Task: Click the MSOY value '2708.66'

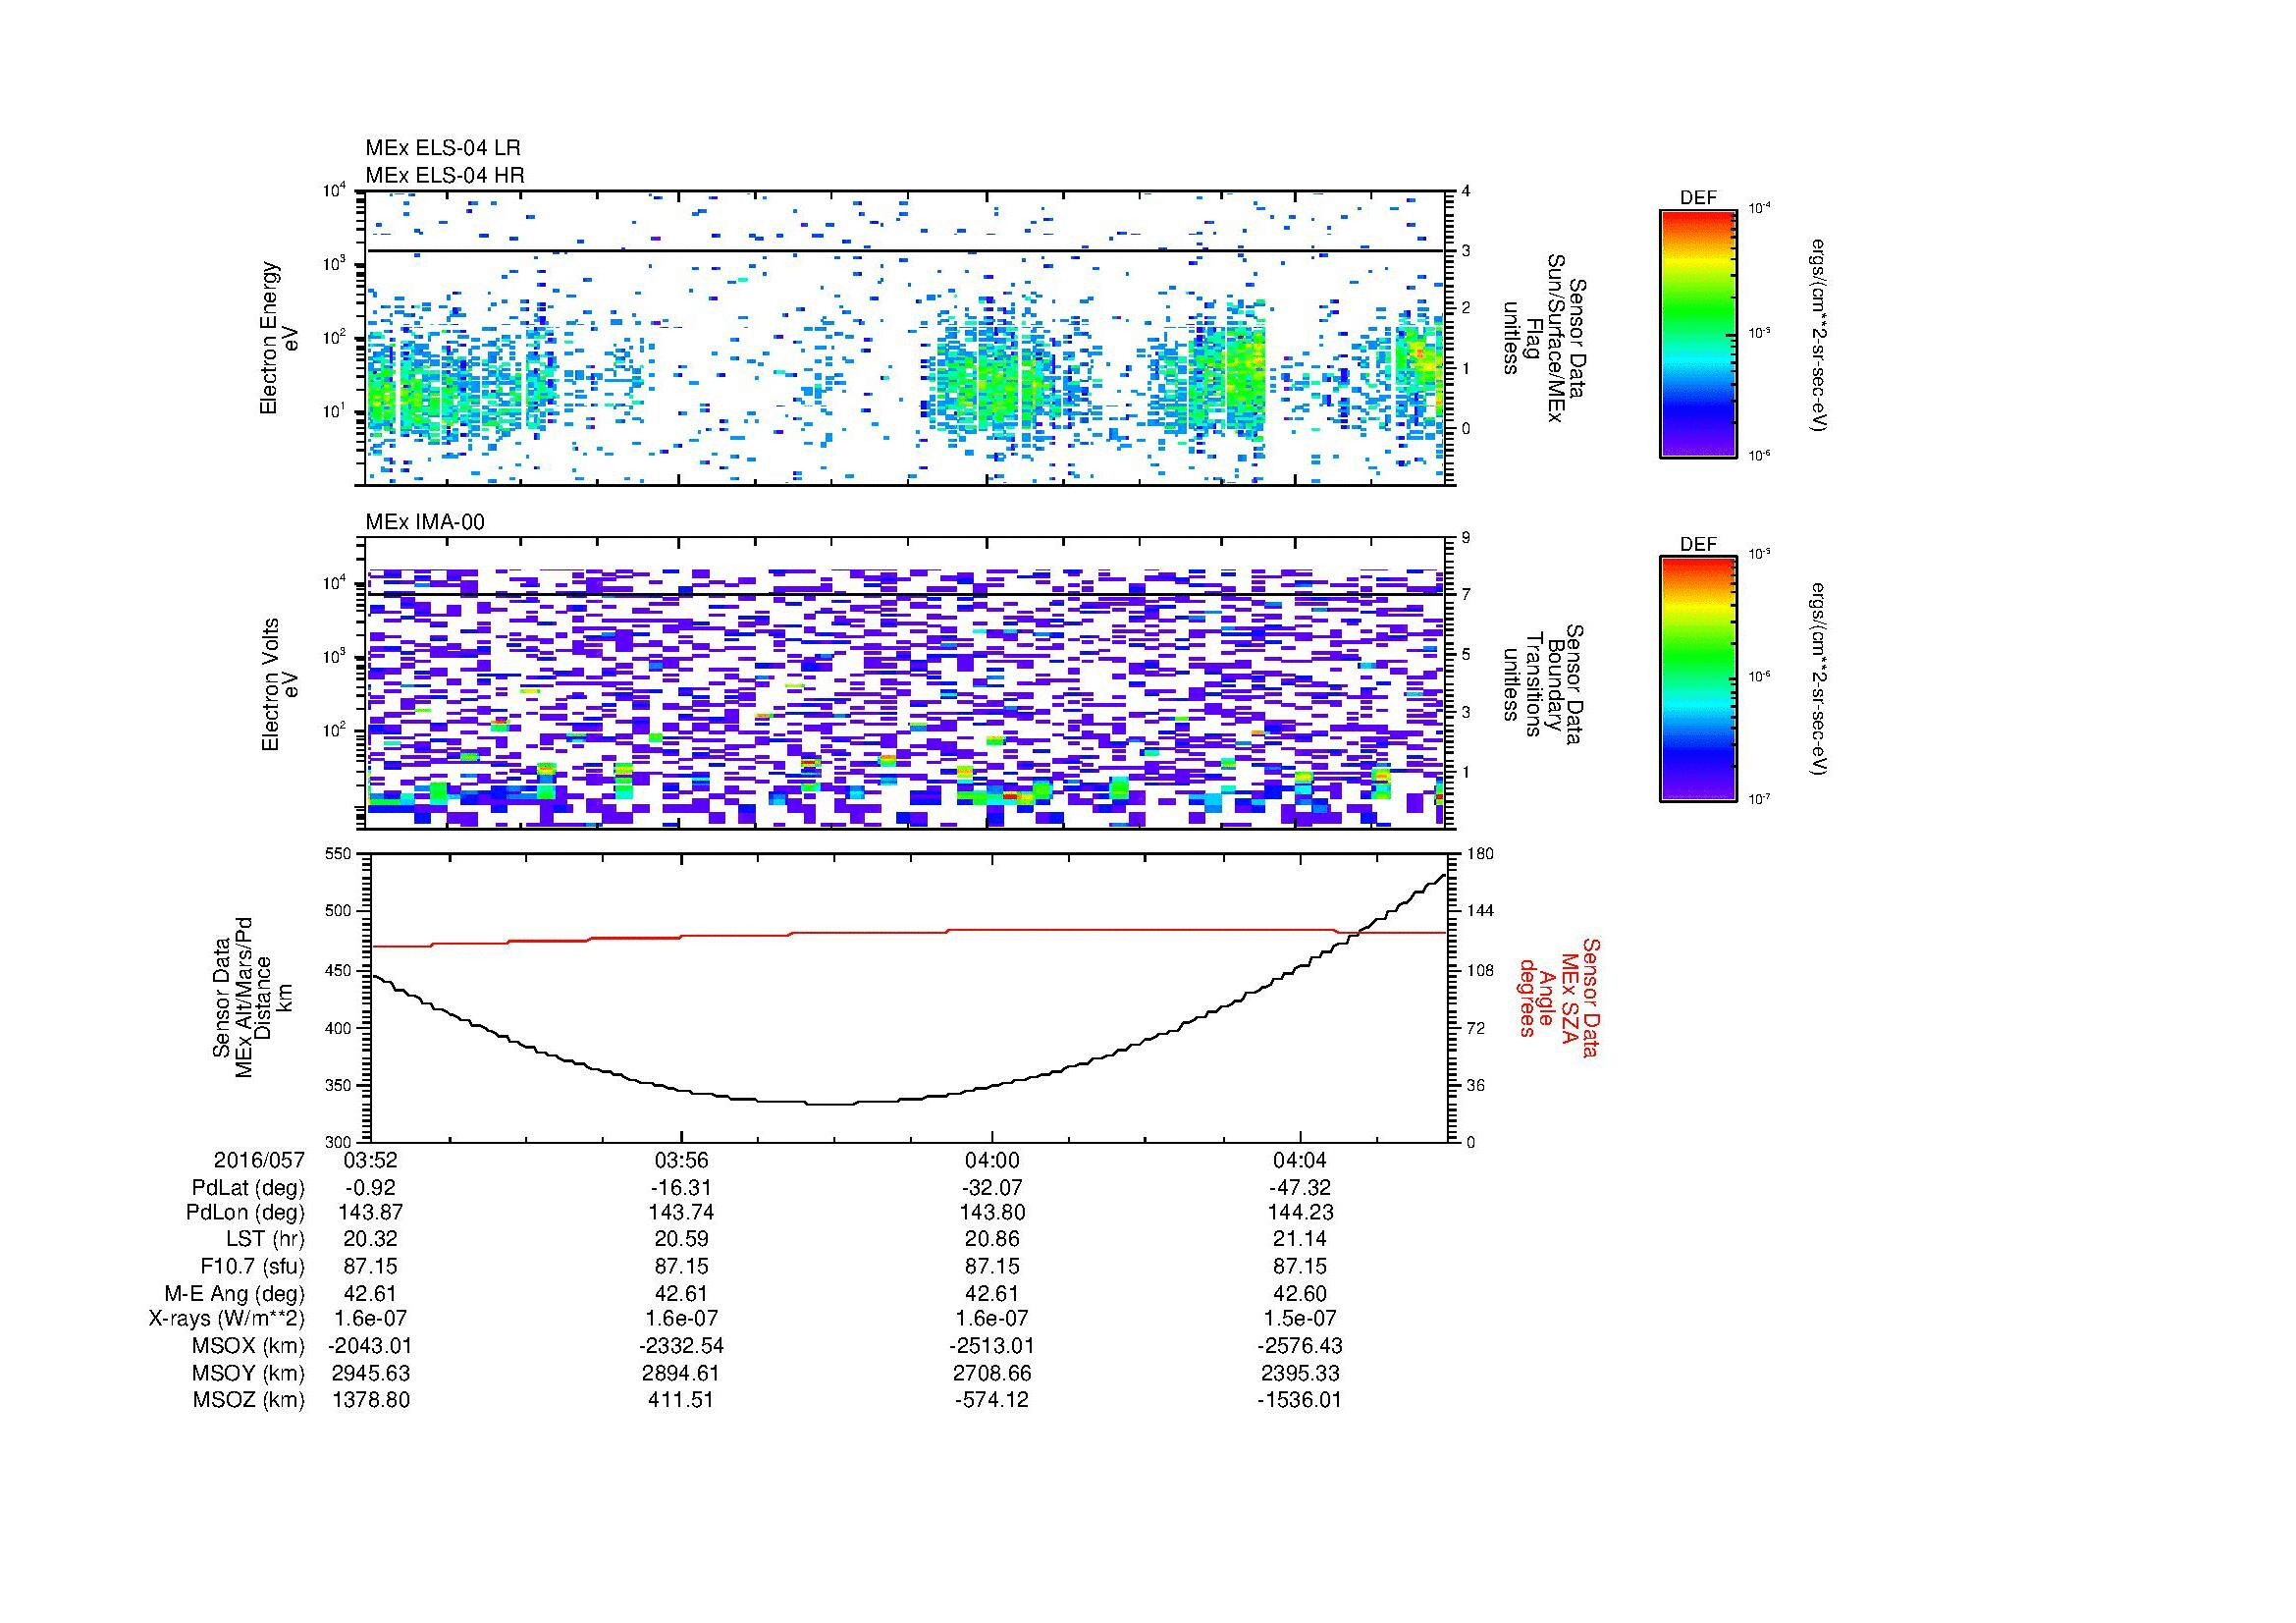Action: point(992,1373)
